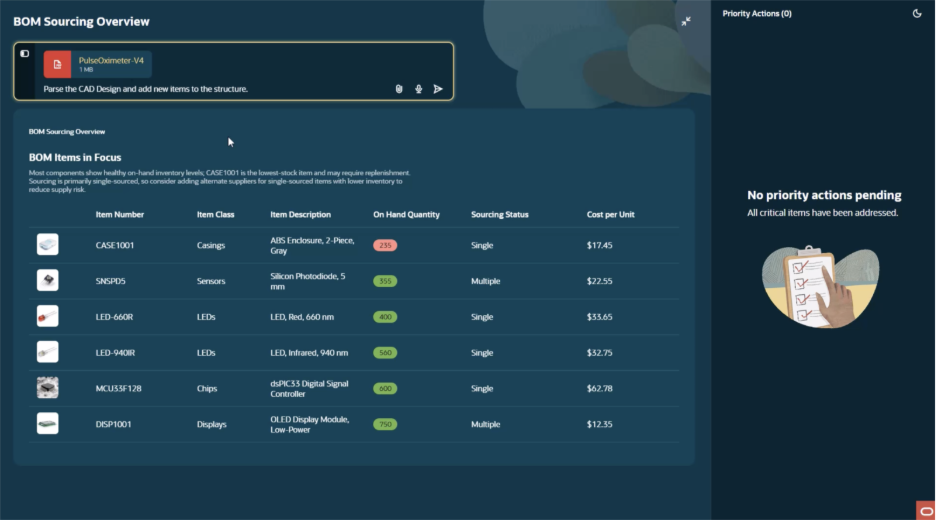936x520 pixels.
Task: Sort by Item Description column header
Action: 300,214
